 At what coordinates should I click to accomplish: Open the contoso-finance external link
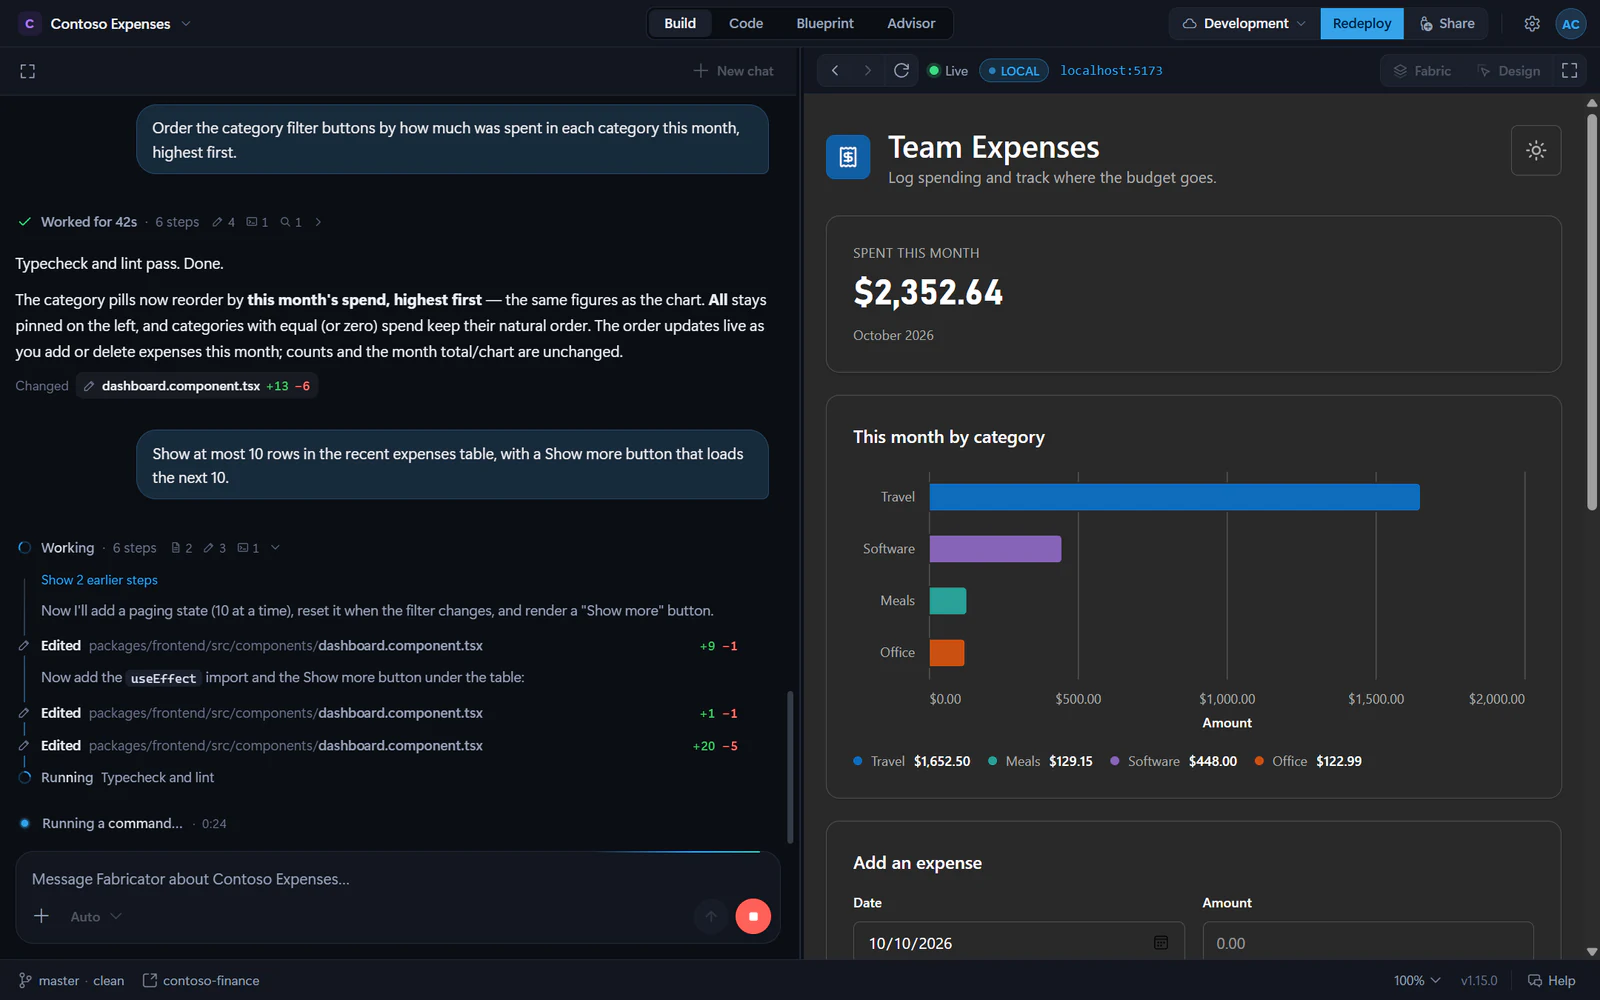[x=201, y=981]
